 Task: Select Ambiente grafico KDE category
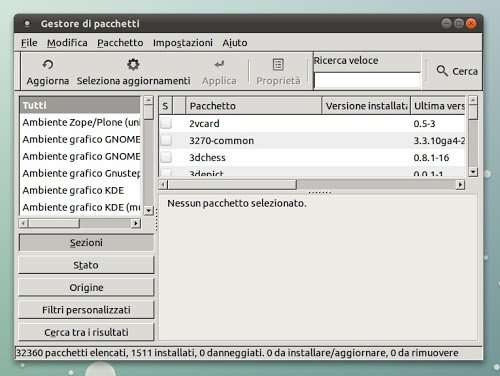pyautogui.click(x=80, y=190)
